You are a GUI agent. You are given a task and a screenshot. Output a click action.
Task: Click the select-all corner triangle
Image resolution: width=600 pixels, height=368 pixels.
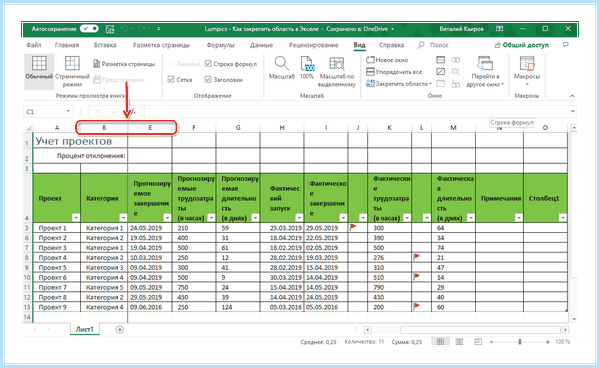click(28, 128)
